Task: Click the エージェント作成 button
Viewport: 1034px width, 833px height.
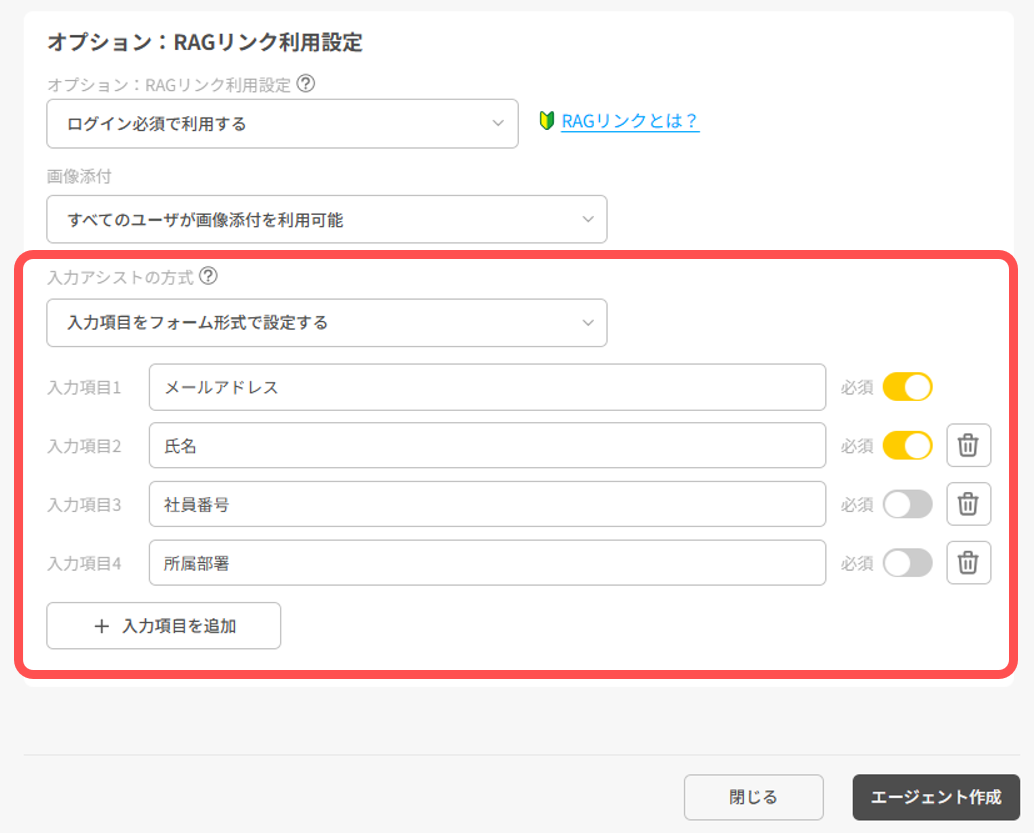Action: [x=936, y=797]
